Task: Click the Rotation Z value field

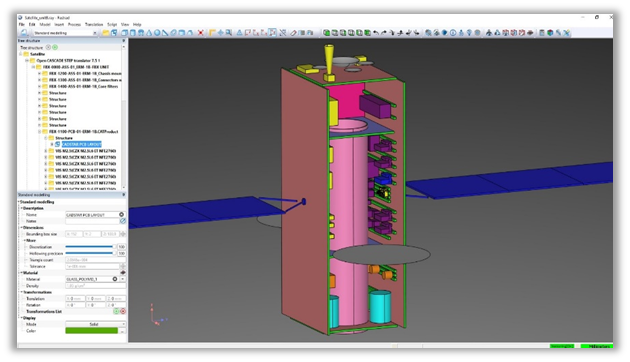Action: 116,305
